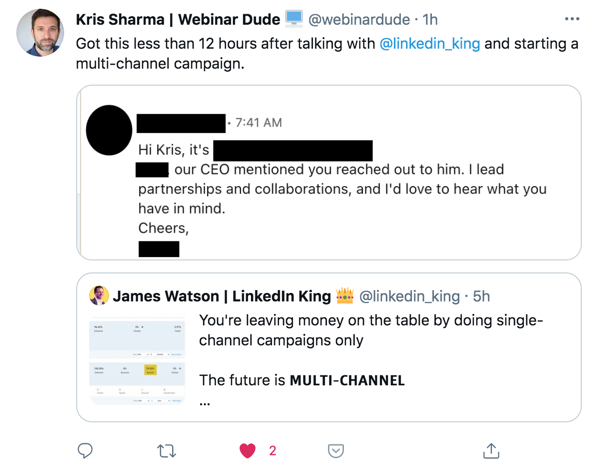Click James Watson | LinkedIn King name

(222, 296)
